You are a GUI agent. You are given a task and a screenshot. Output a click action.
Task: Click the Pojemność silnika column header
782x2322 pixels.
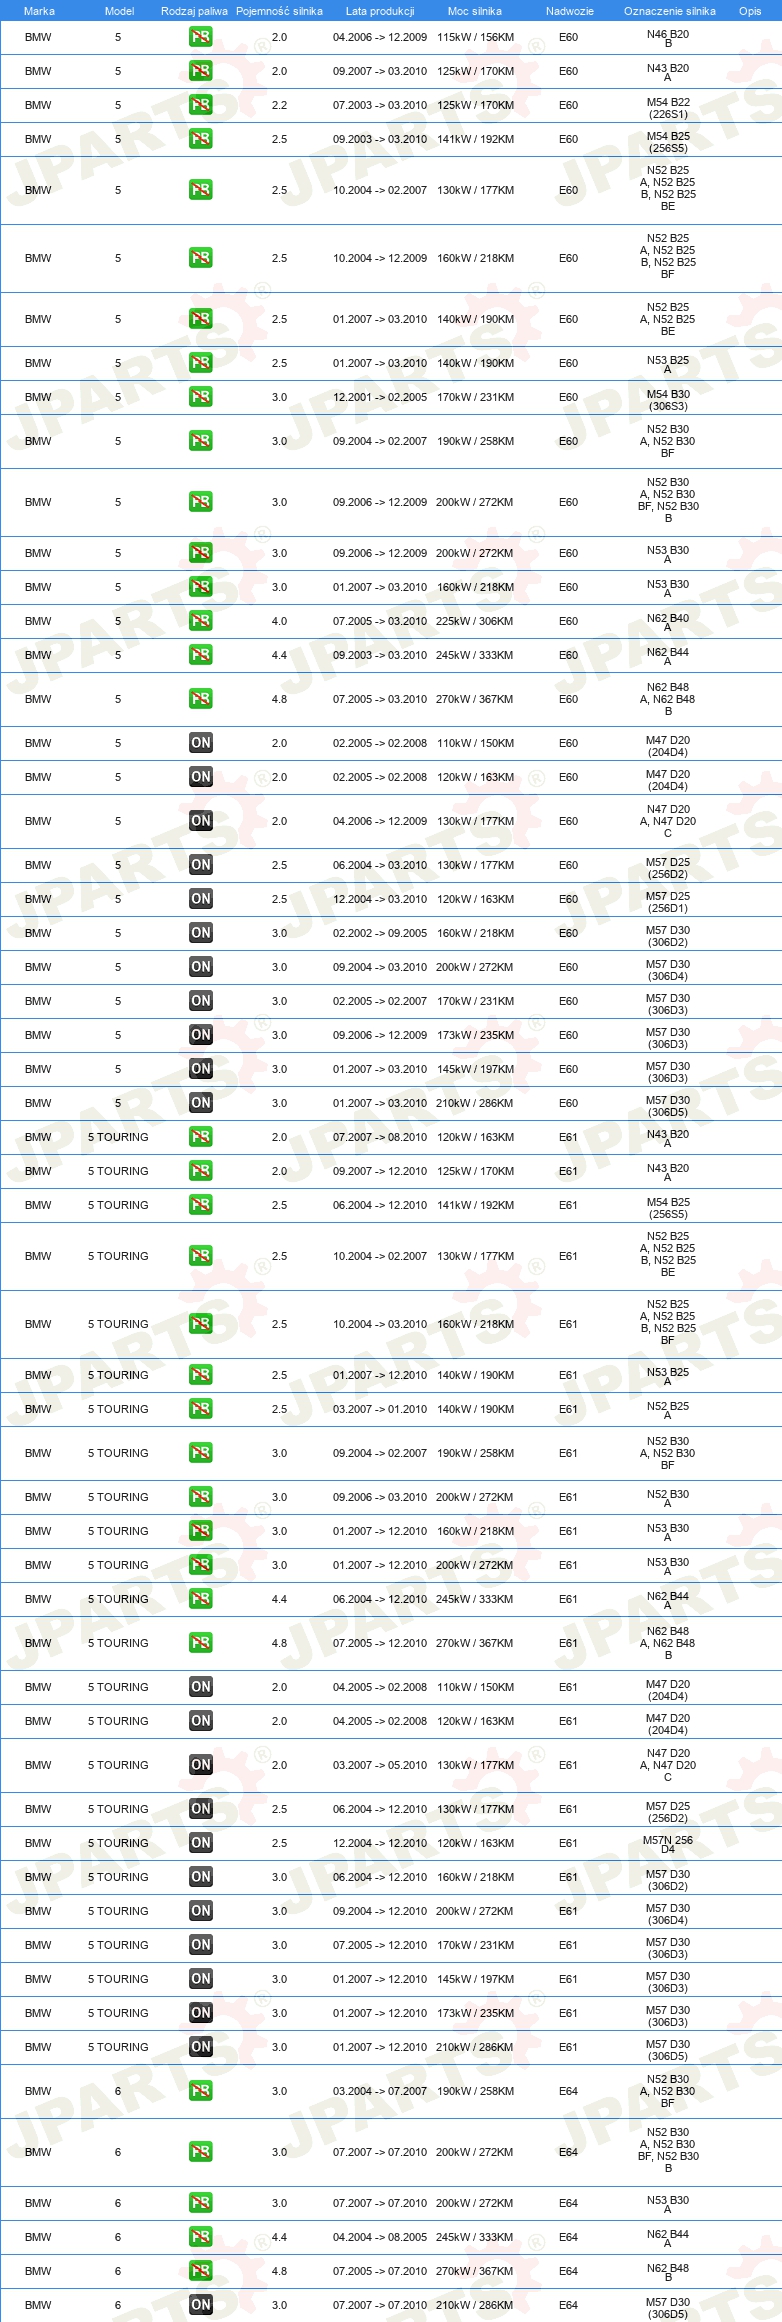coord(279,11)
